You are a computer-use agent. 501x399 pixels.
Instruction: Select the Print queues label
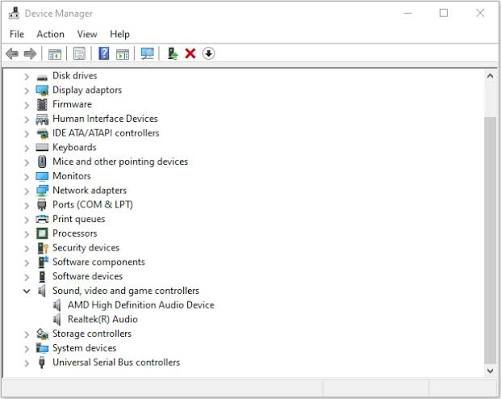click(79, 219)
